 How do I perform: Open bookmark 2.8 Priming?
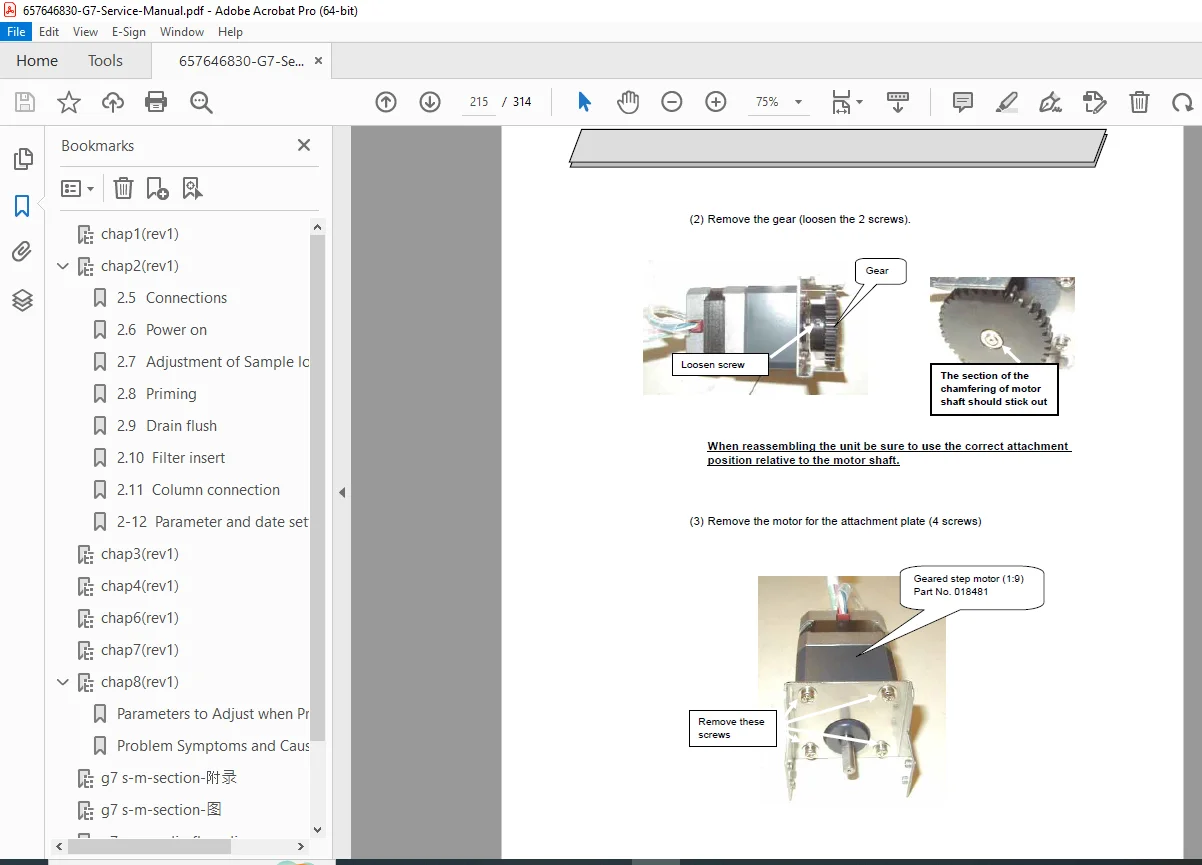click(x=157, y=394)
